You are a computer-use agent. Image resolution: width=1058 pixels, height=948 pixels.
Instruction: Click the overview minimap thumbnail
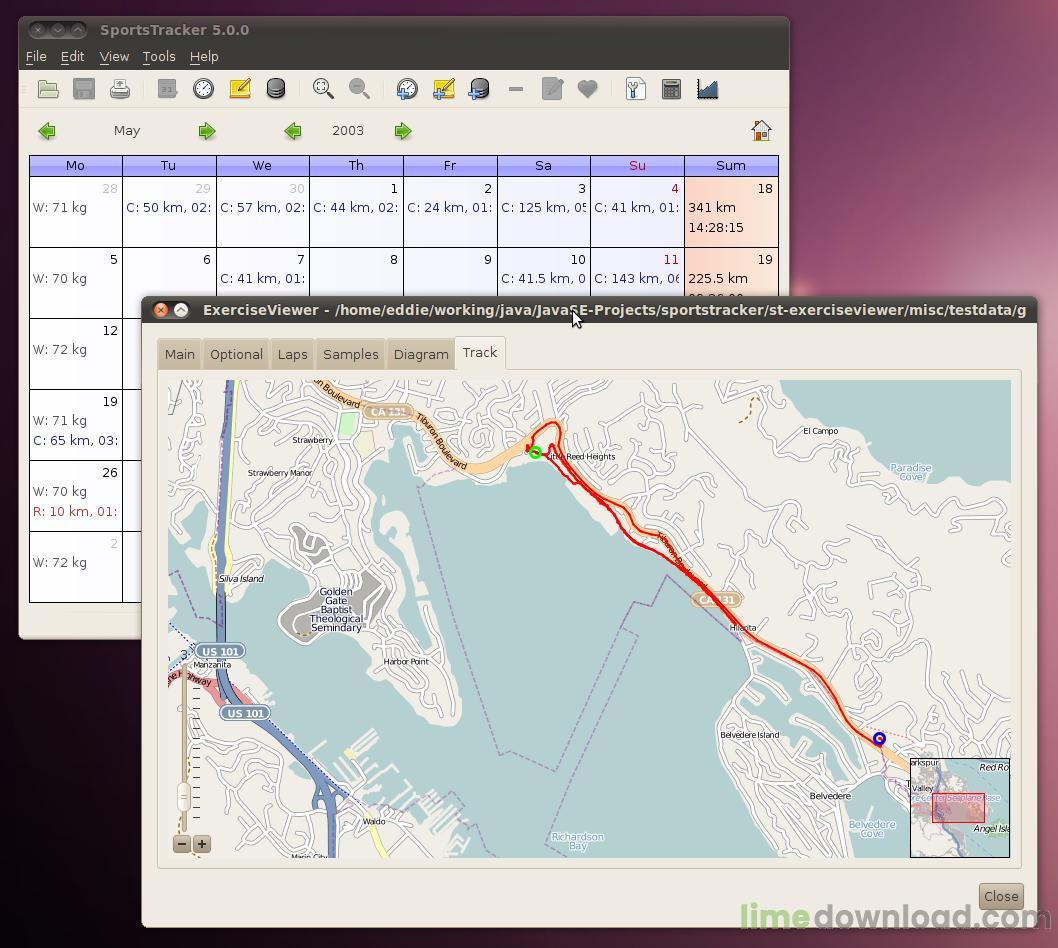click(959, 808)
